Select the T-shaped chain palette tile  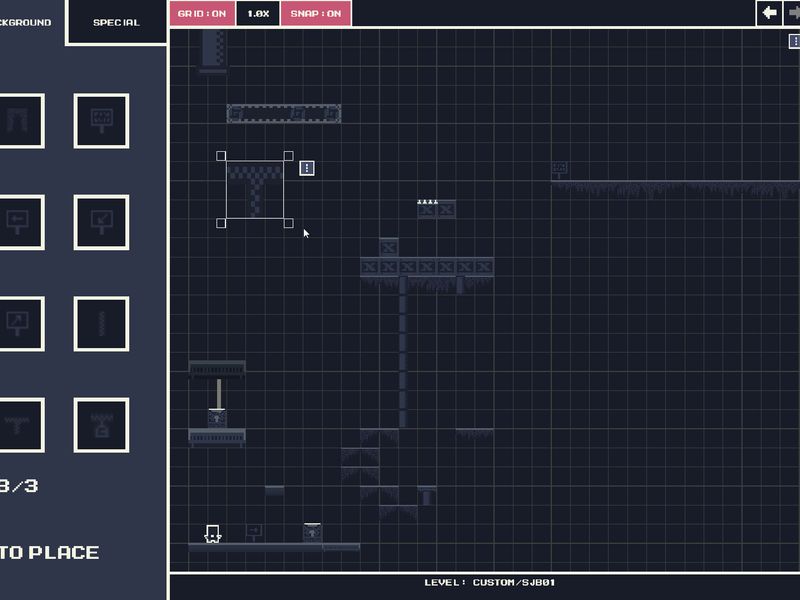[x=20, y=425]
